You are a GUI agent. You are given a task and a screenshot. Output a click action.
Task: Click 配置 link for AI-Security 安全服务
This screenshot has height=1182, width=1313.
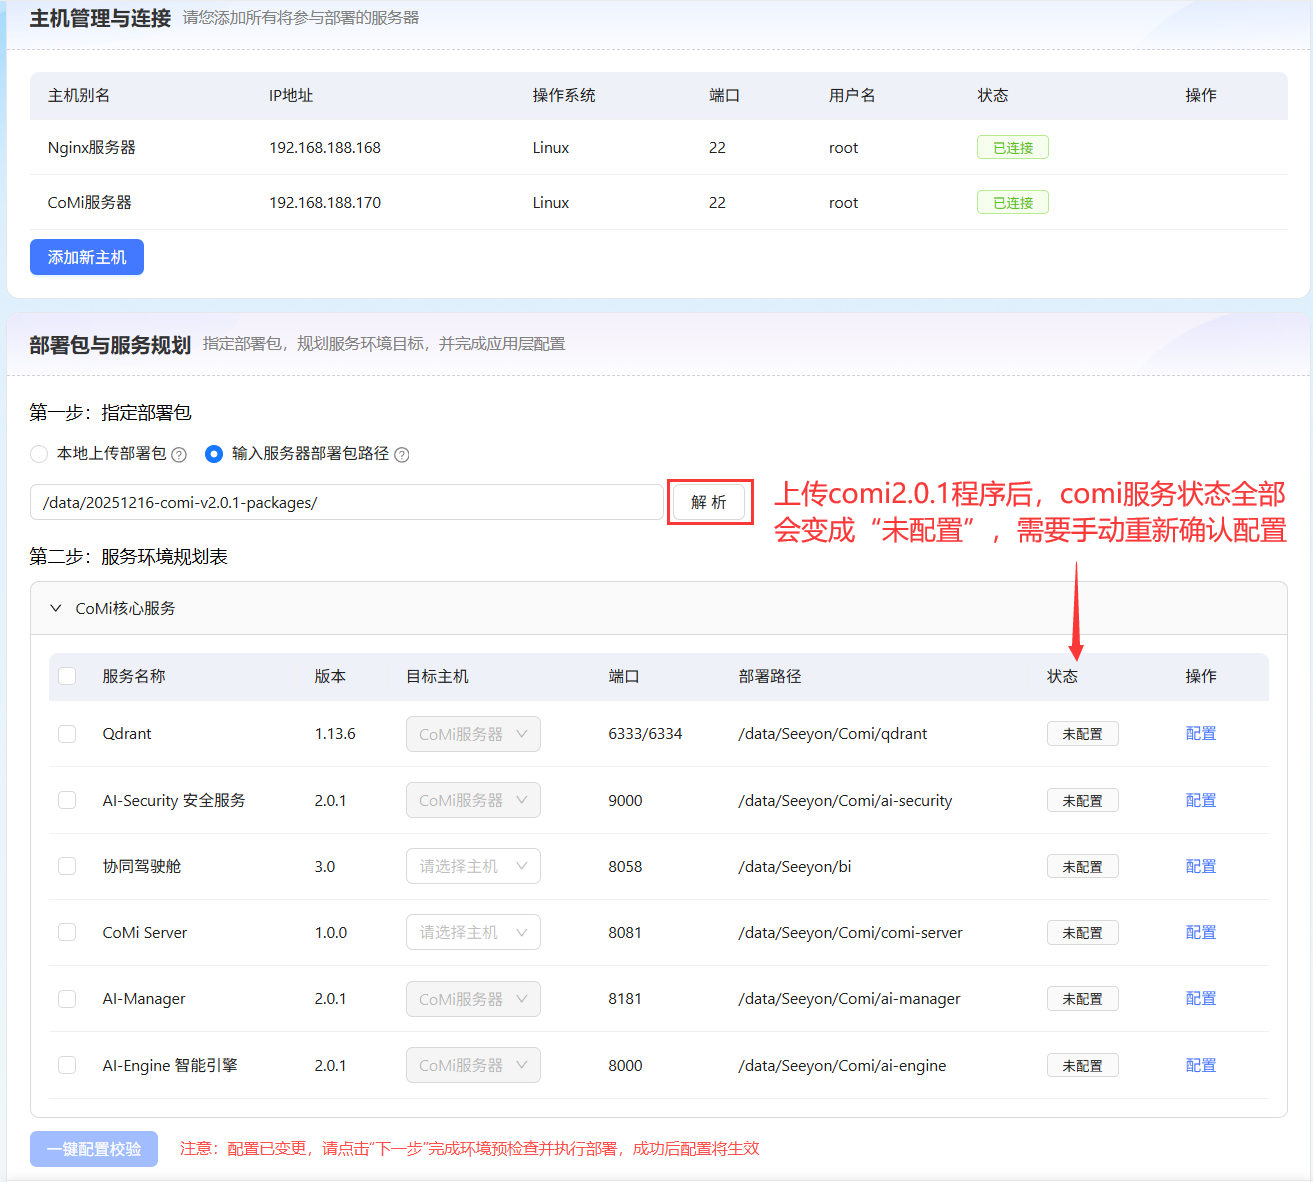1200,800
